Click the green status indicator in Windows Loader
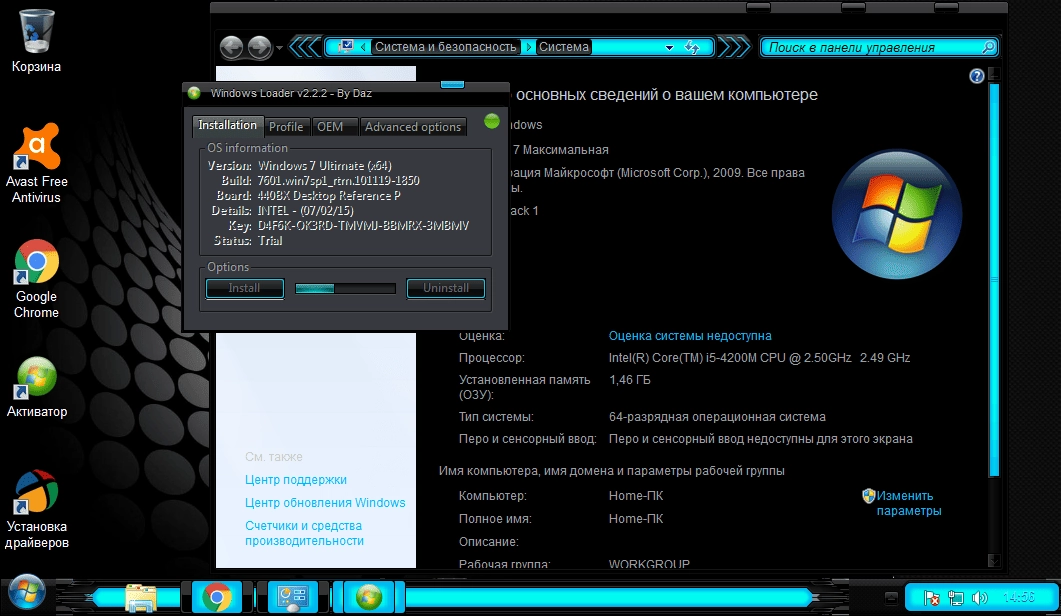Screen dimensions: 1061x616 pyautogui.click(x=492, y=121)
